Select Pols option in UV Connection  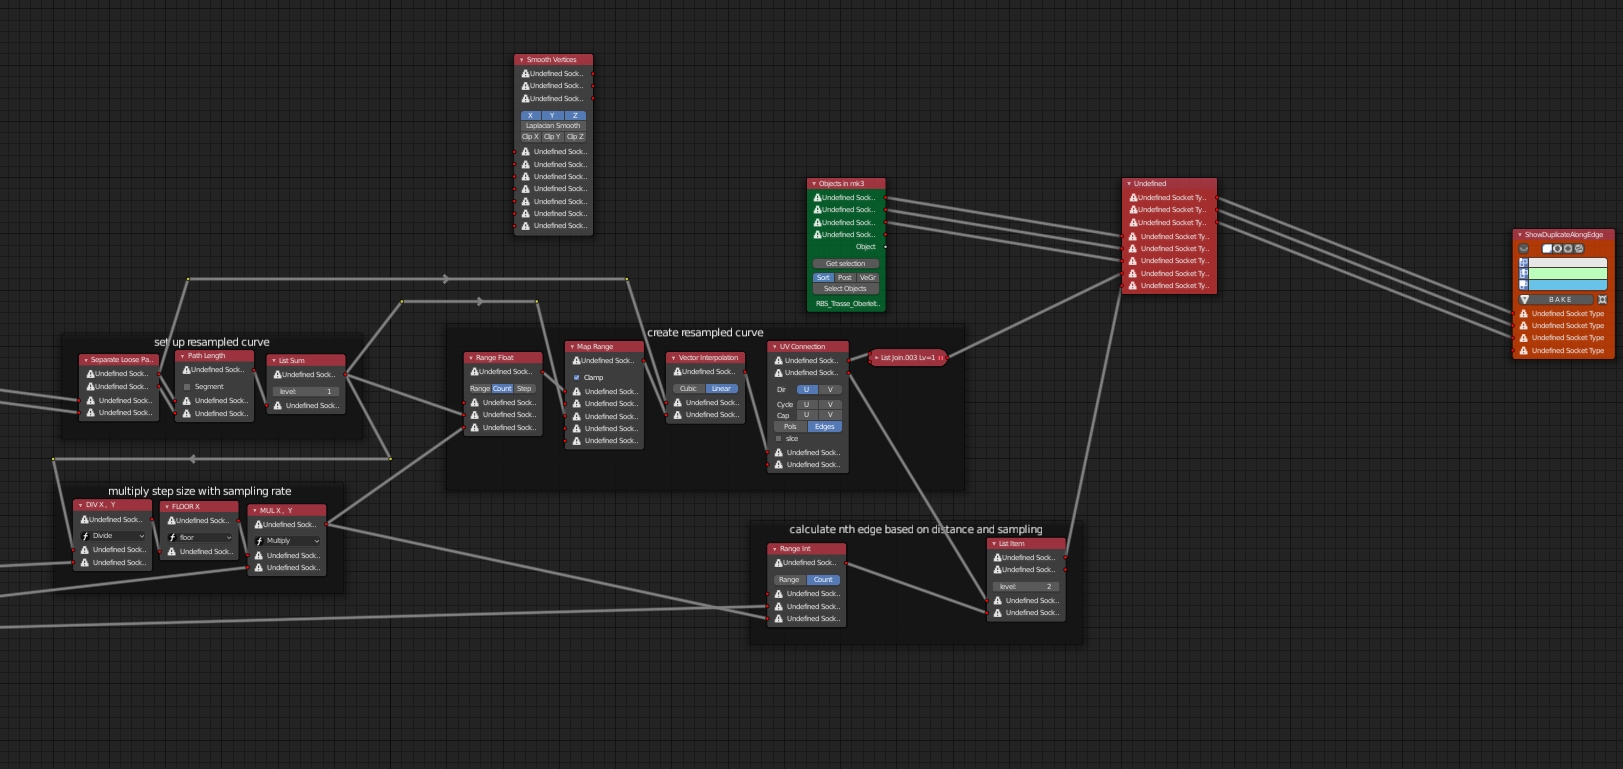(790, 427)
